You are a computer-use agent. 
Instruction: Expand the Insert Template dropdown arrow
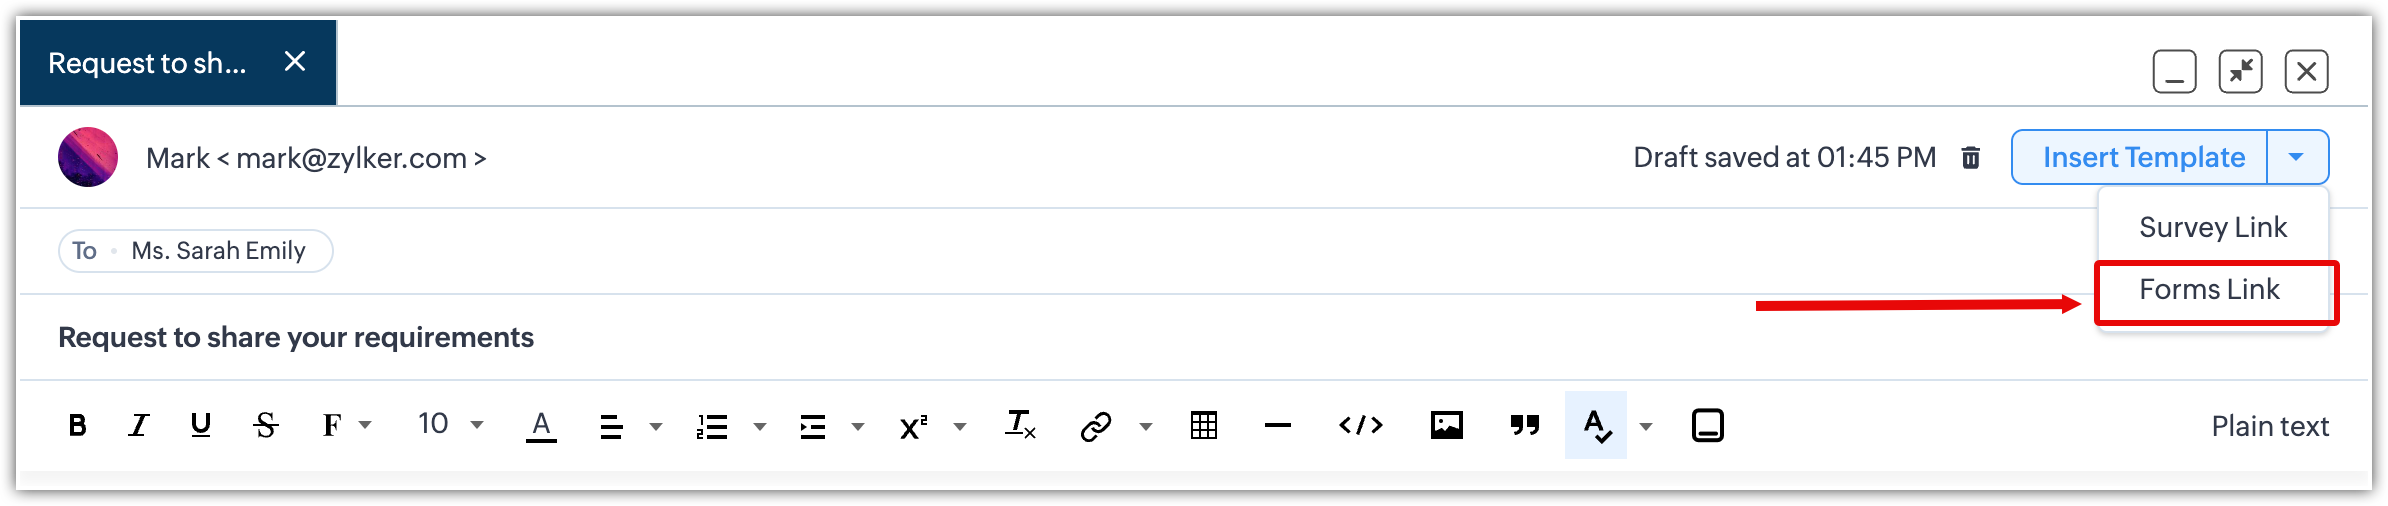(x=2296, y=157)
